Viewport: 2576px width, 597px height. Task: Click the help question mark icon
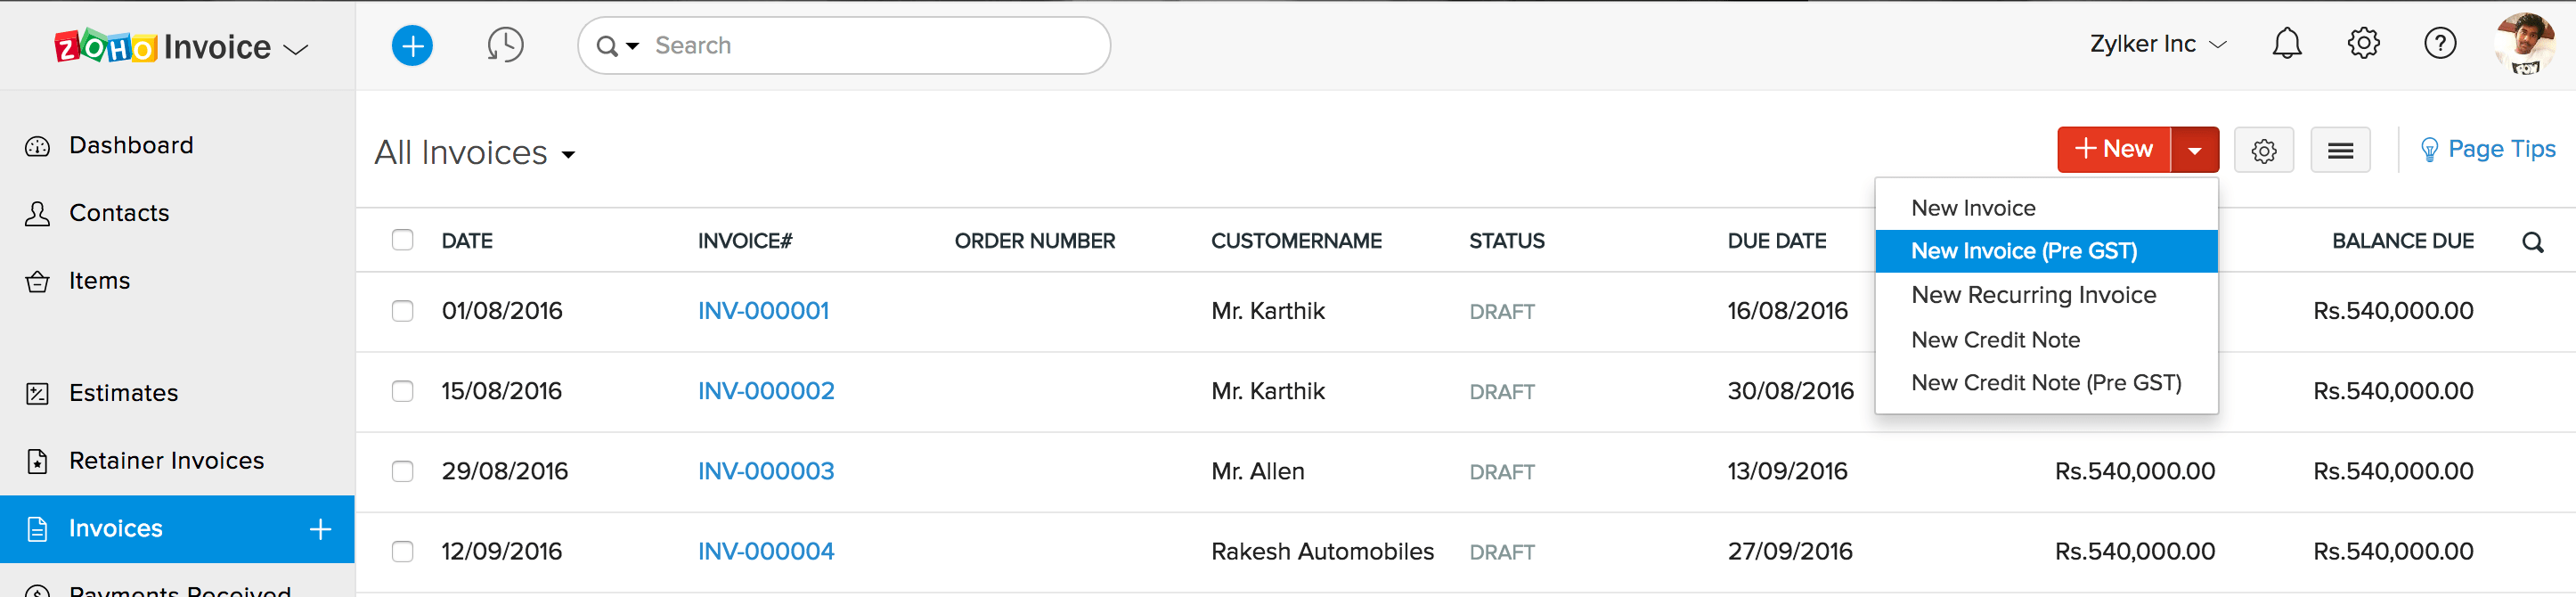[2439, 44]
